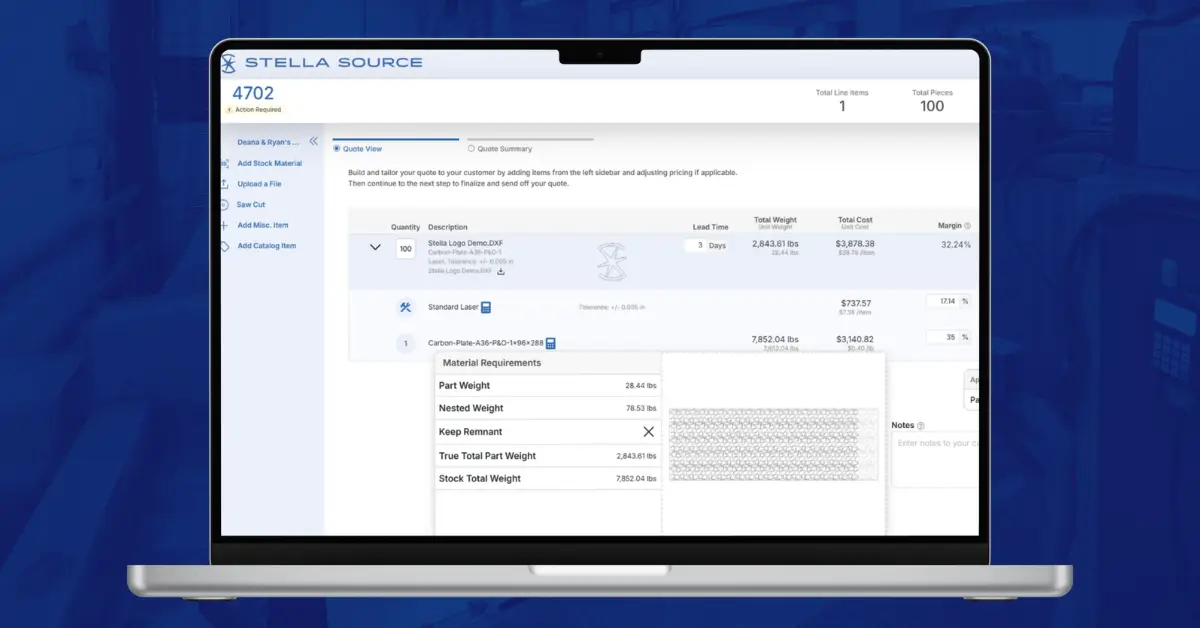Collapse the Stella Logo Demo line item
This screenshot has height=628, width=1200.
(x=376, y=247)
